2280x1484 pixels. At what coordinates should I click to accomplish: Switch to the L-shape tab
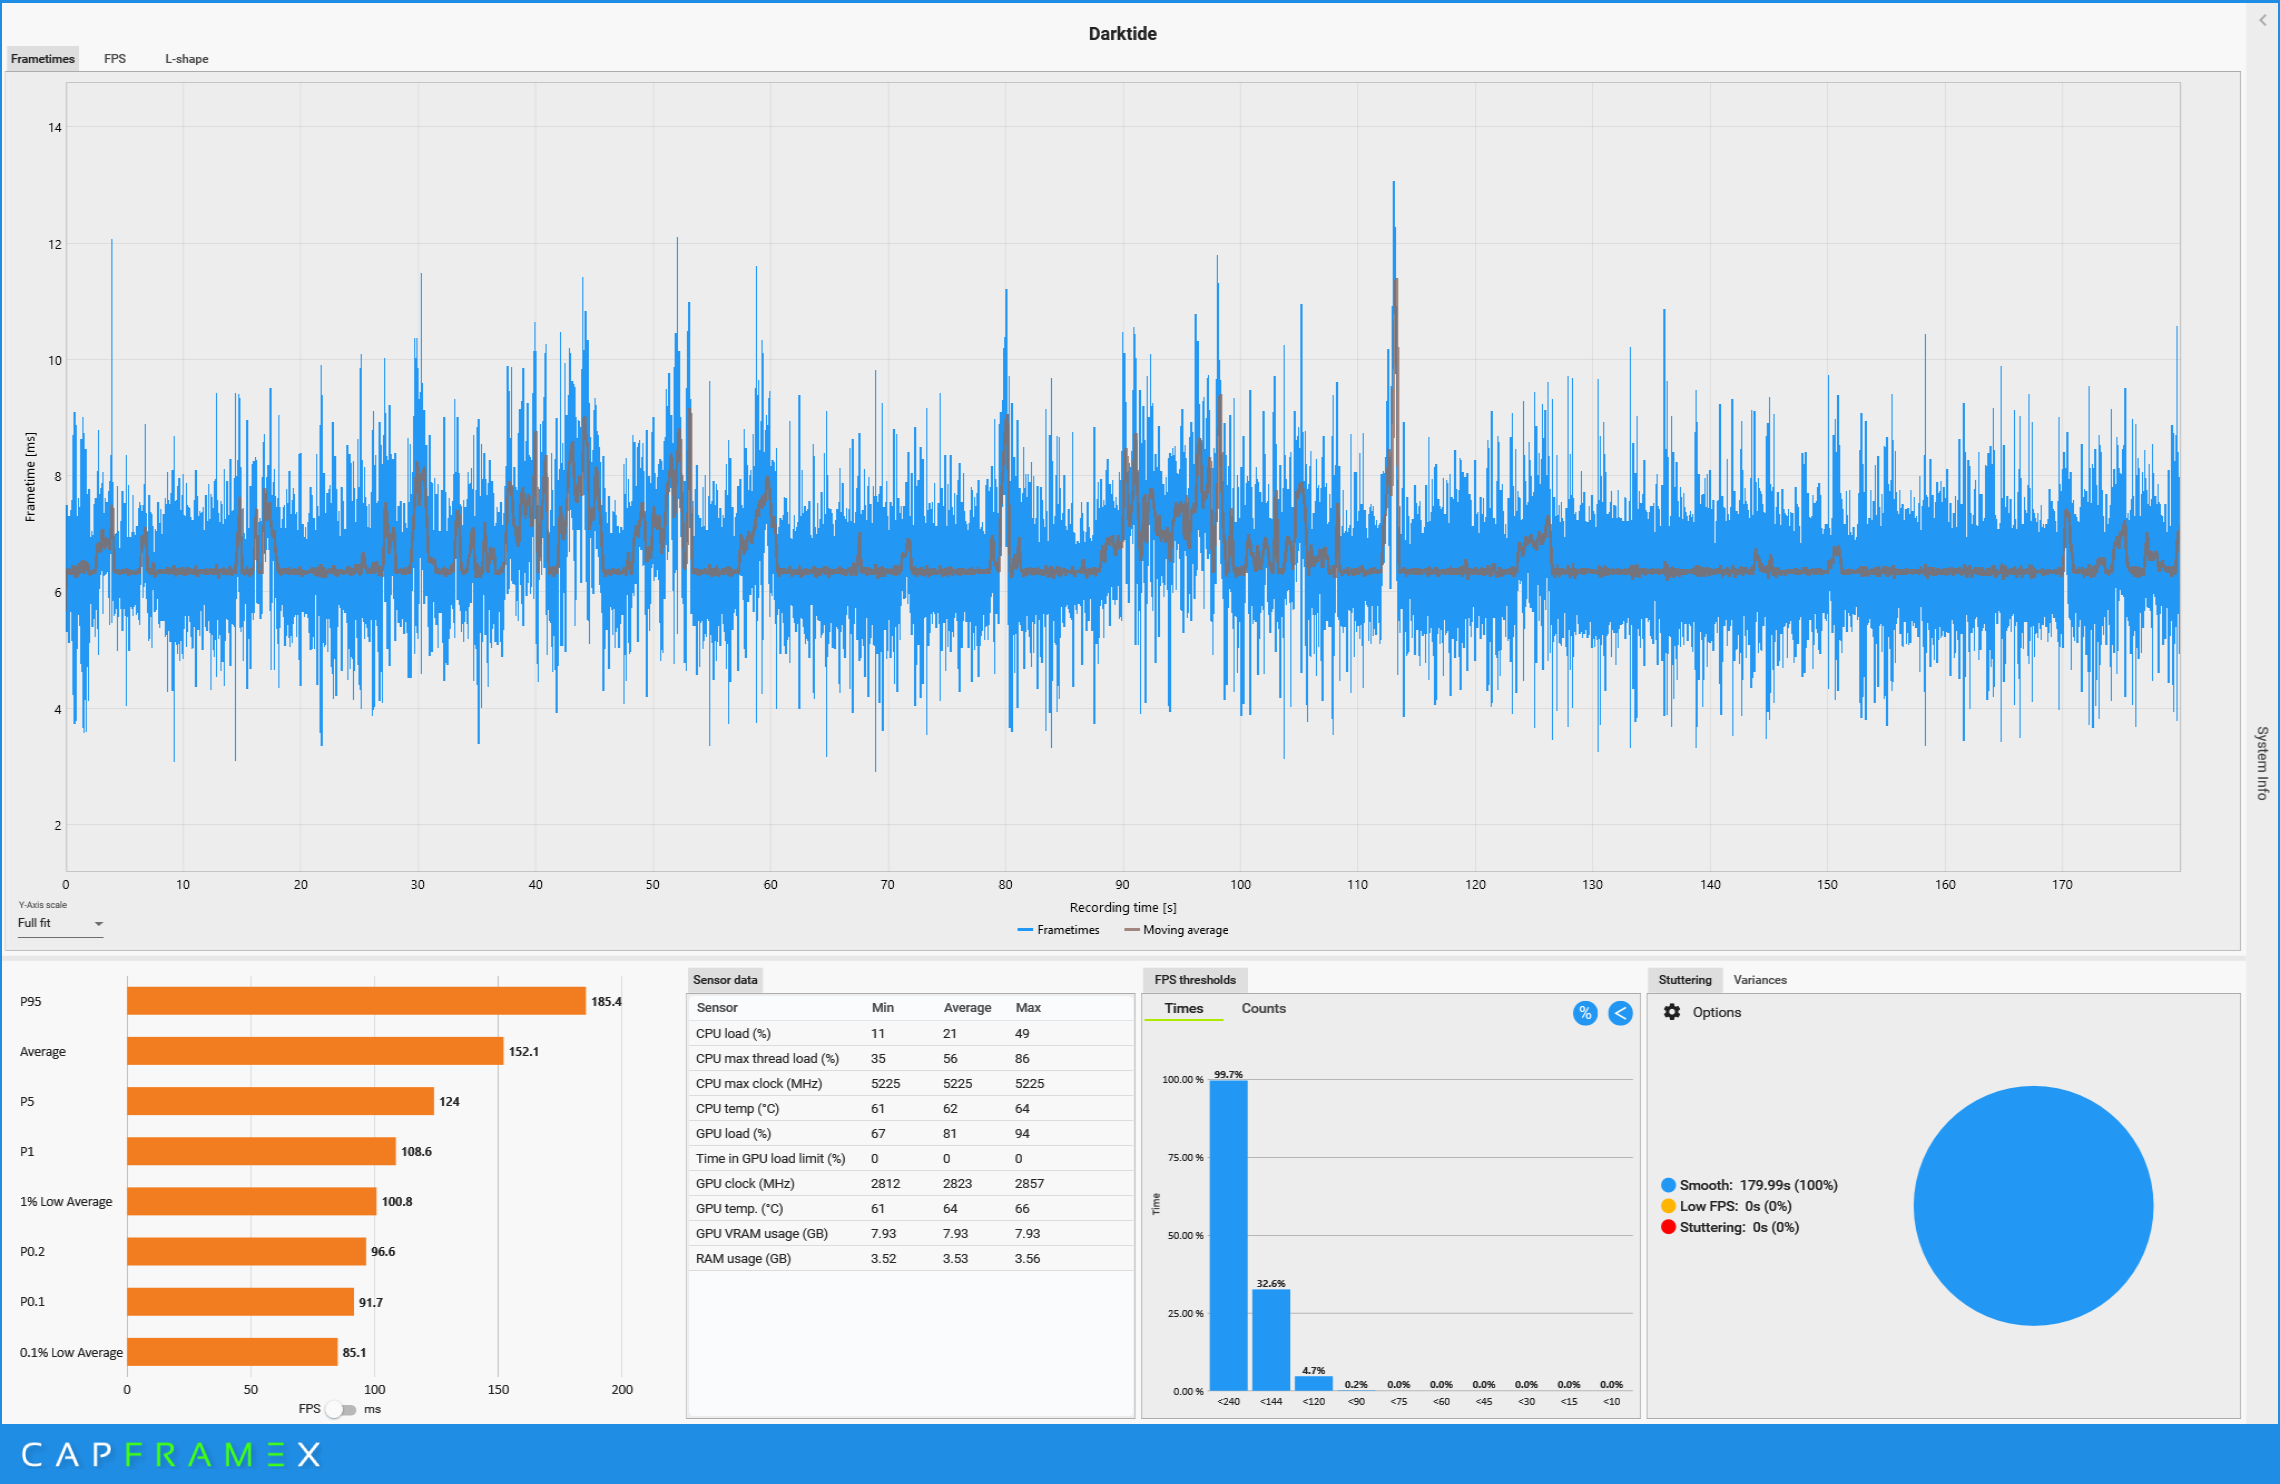(187, 59)
